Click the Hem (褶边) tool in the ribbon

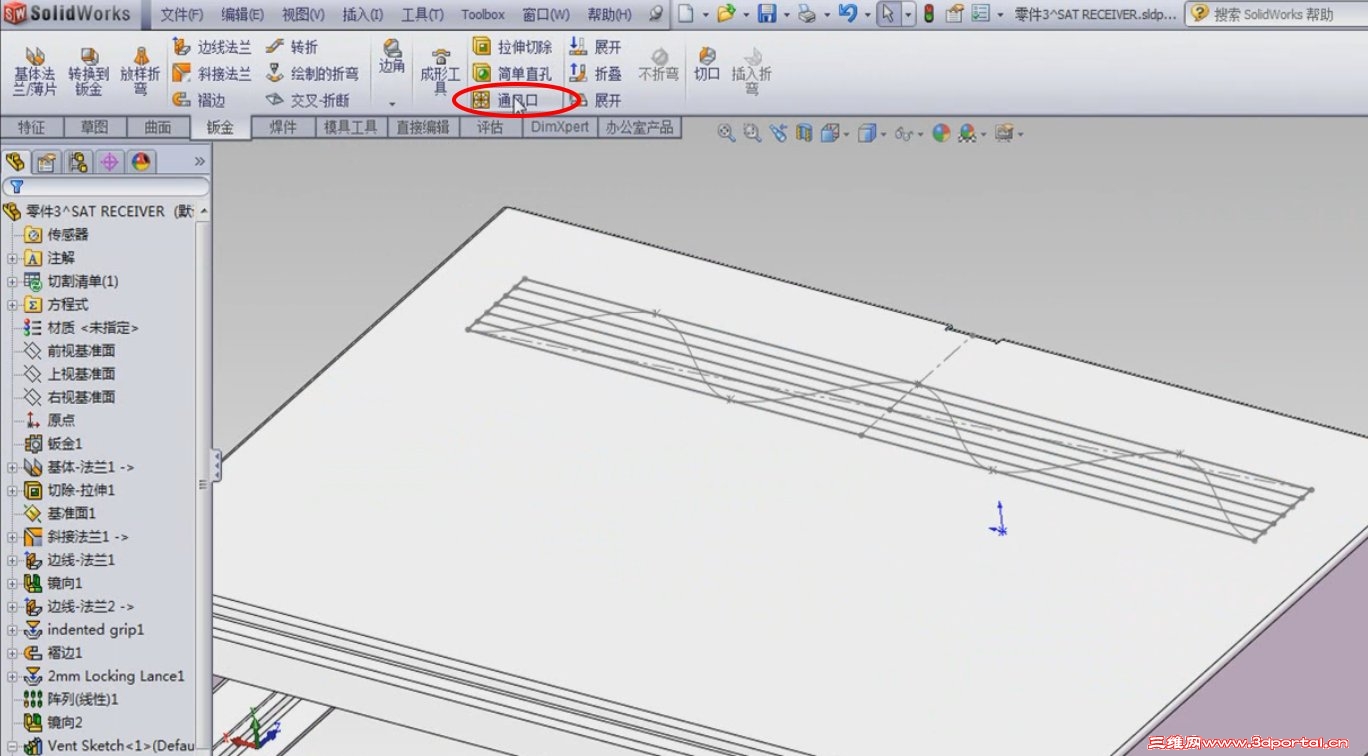pos(199,100)
